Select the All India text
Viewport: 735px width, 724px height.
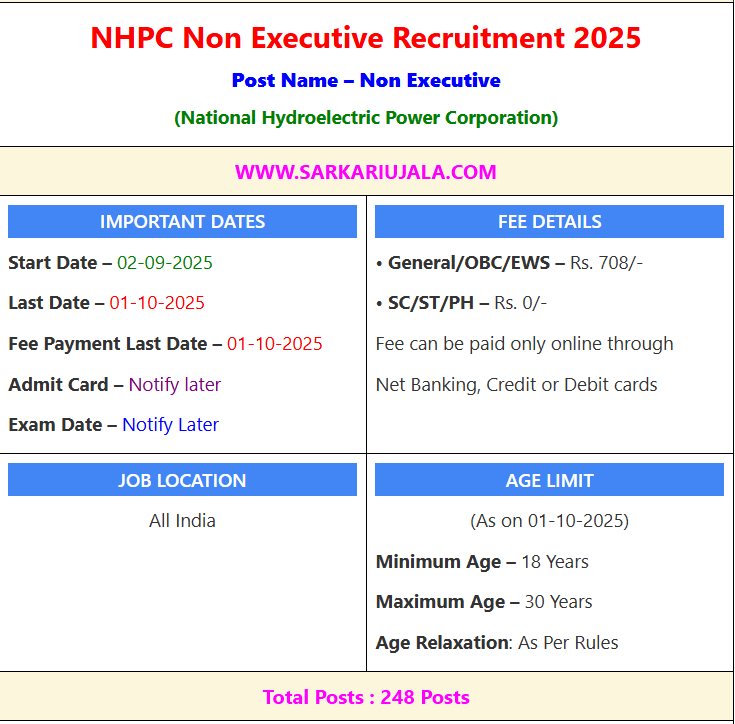(182, 521)
